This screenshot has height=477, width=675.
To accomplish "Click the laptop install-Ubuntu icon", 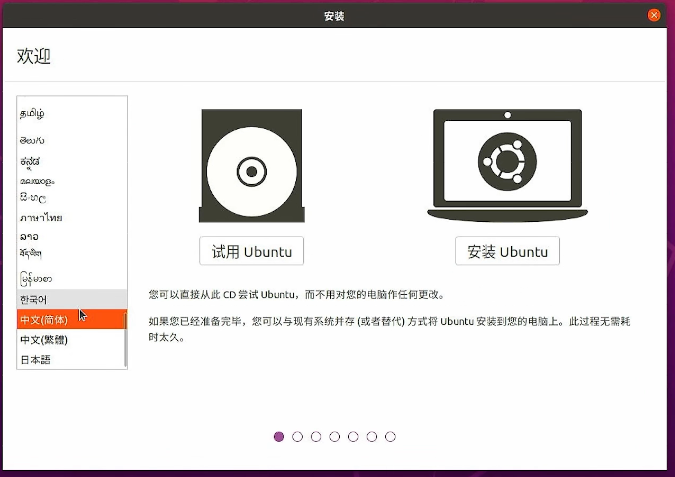I will pyautogui.click(x=508, y=166).
